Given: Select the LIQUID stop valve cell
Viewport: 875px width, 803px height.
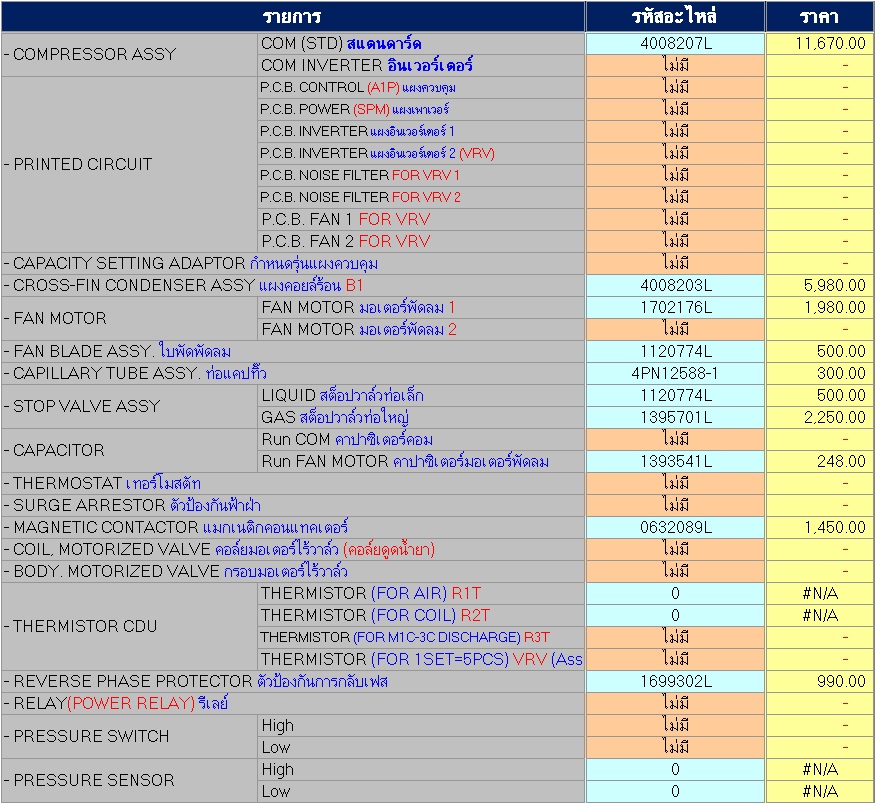Looking at the screenshot, I should click(x=421, y=396).
